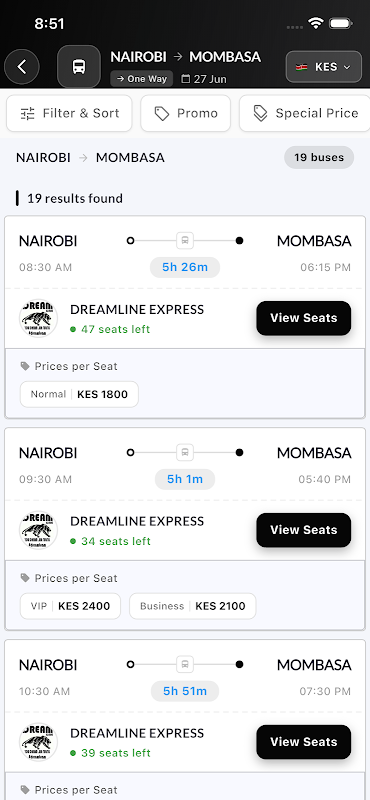Select Business KES 2100 price chip
The image size is (370, 800).
192,606
